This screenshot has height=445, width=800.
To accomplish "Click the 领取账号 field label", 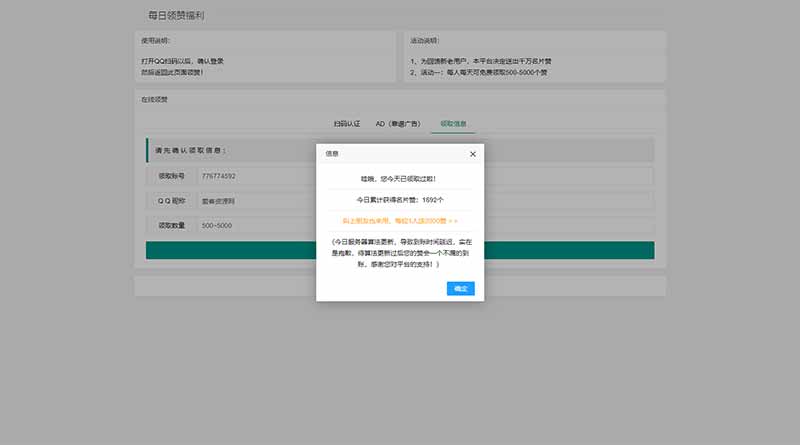I will point(171,176).
